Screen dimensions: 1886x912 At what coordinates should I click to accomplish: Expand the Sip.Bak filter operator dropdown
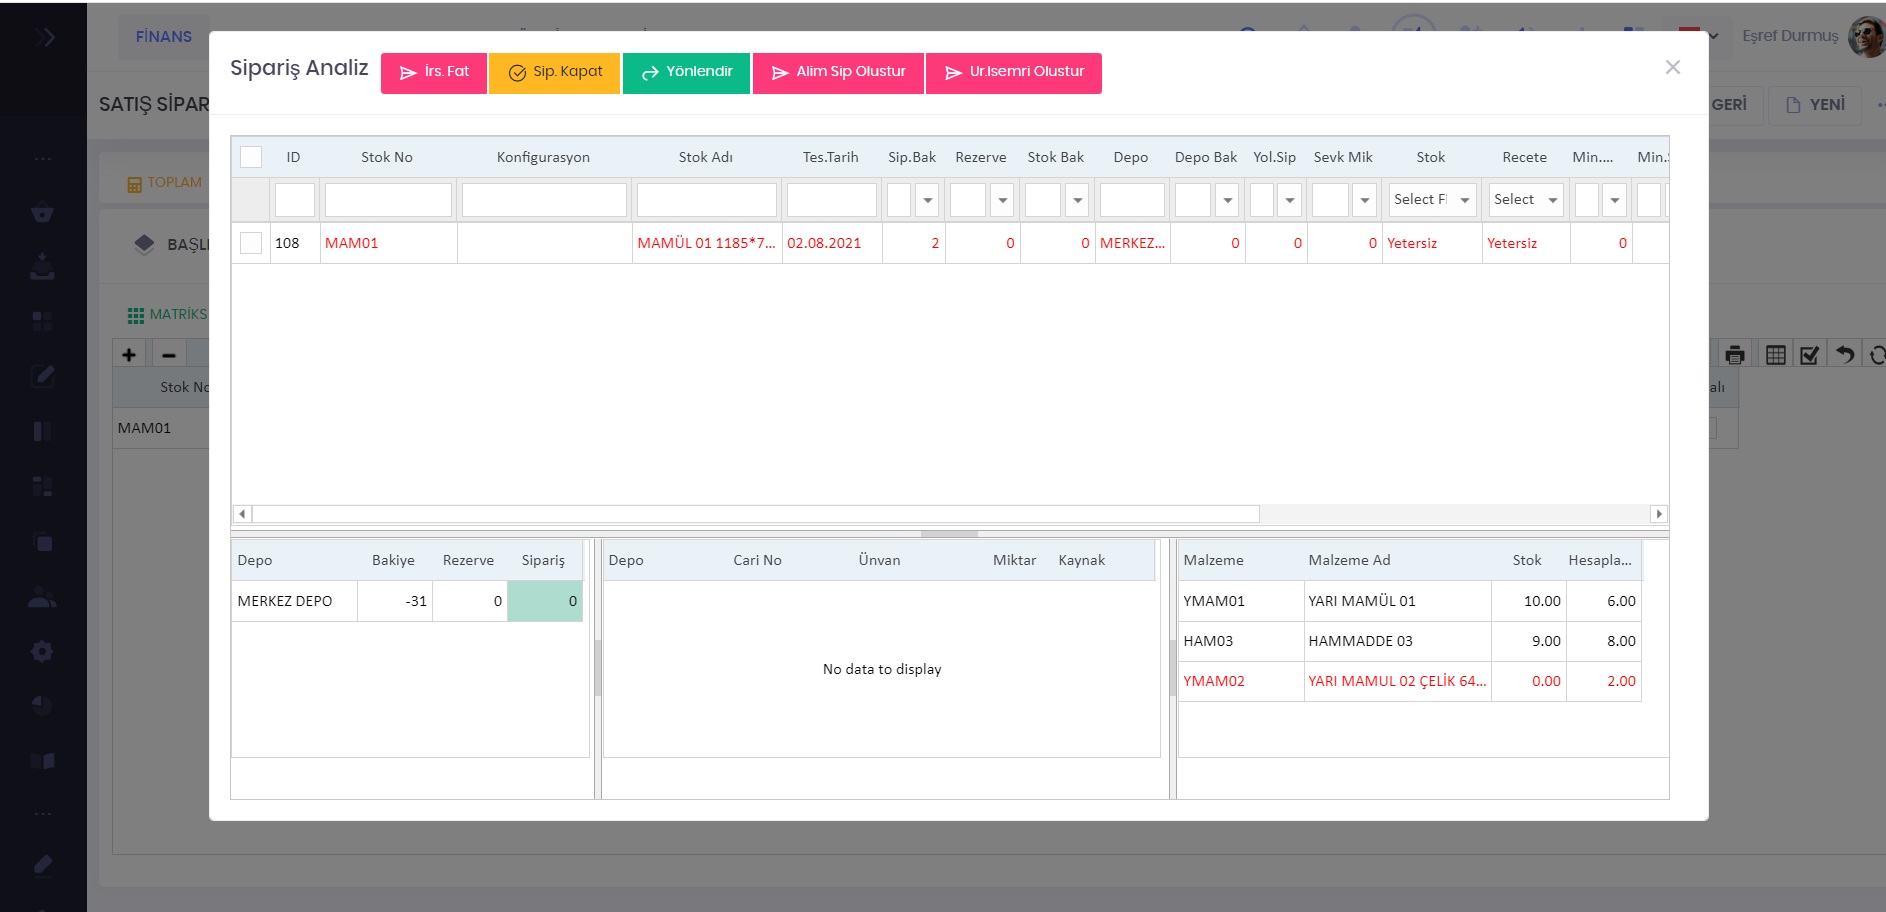click(927, 200)
